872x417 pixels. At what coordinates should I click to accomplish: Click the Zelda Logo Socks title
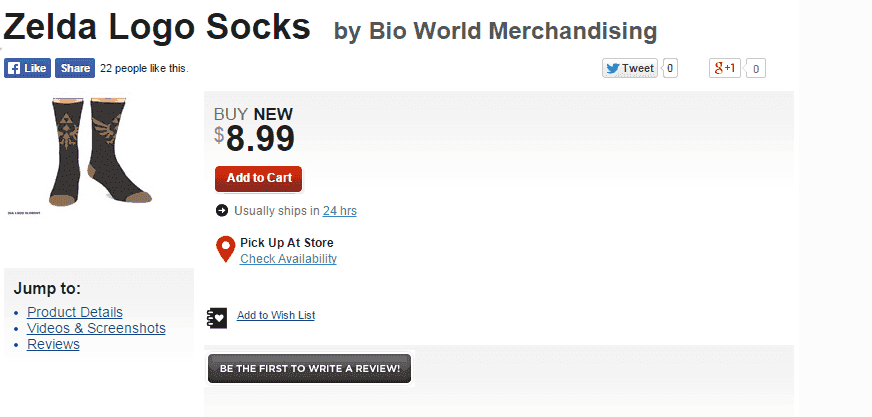point(157,26)
